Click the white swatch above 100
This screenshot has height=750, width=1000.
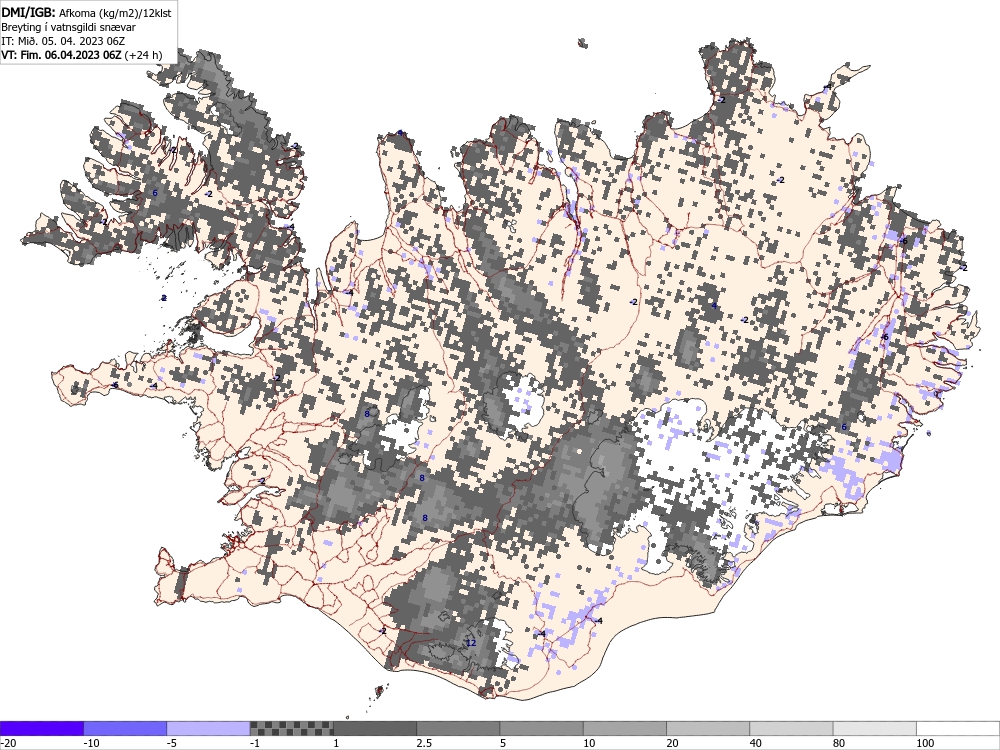pyautogui.click(x=958, y=728)
